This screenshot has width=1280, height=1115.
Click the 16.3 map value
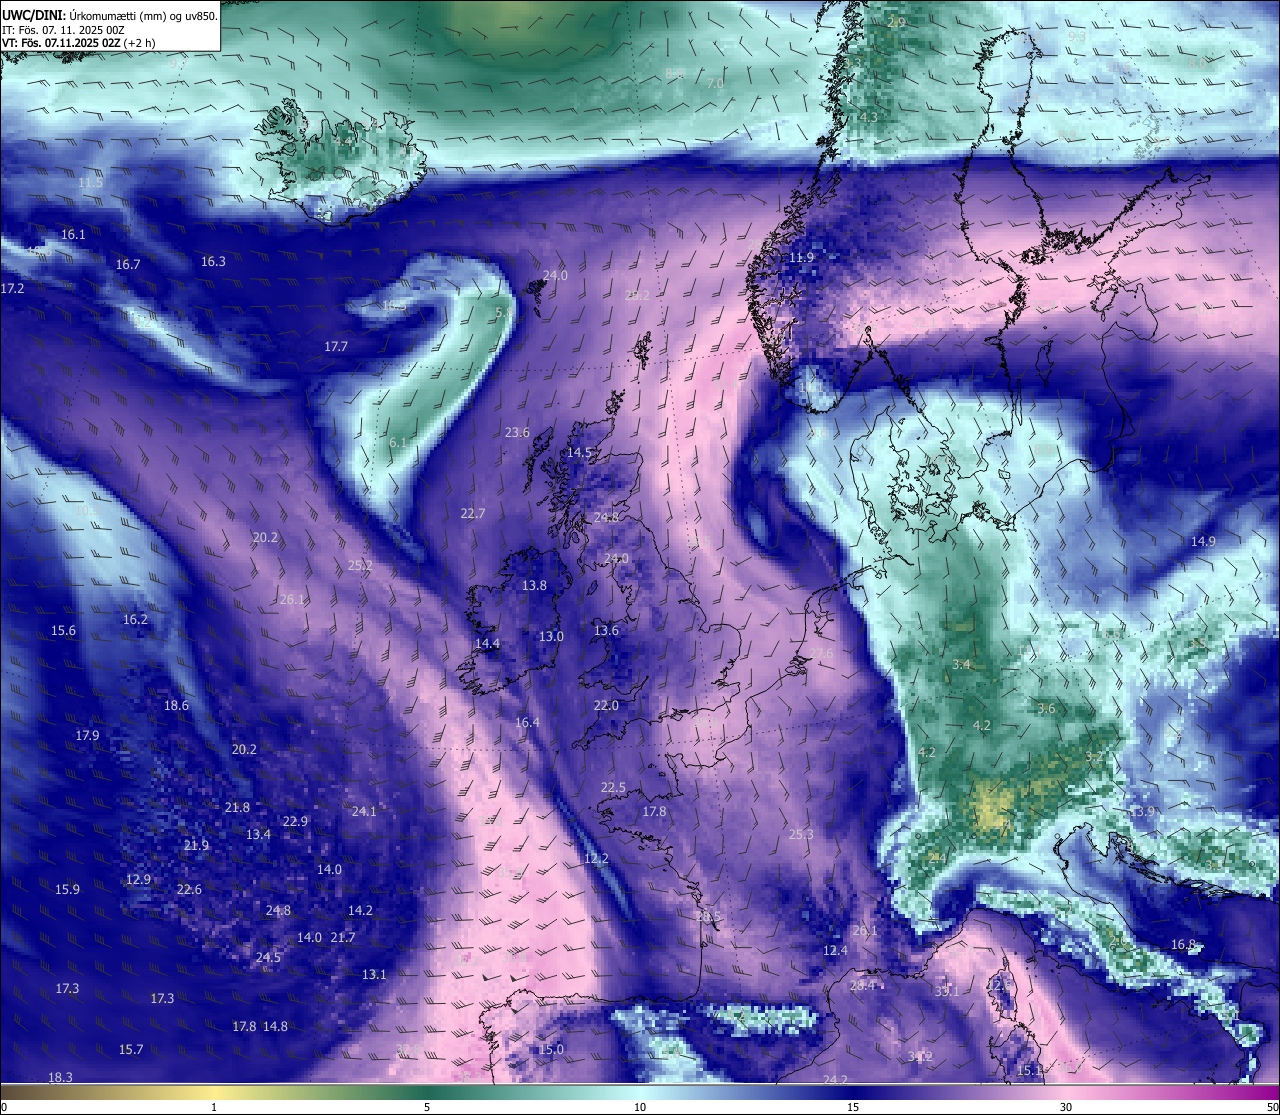coord(213,262)
